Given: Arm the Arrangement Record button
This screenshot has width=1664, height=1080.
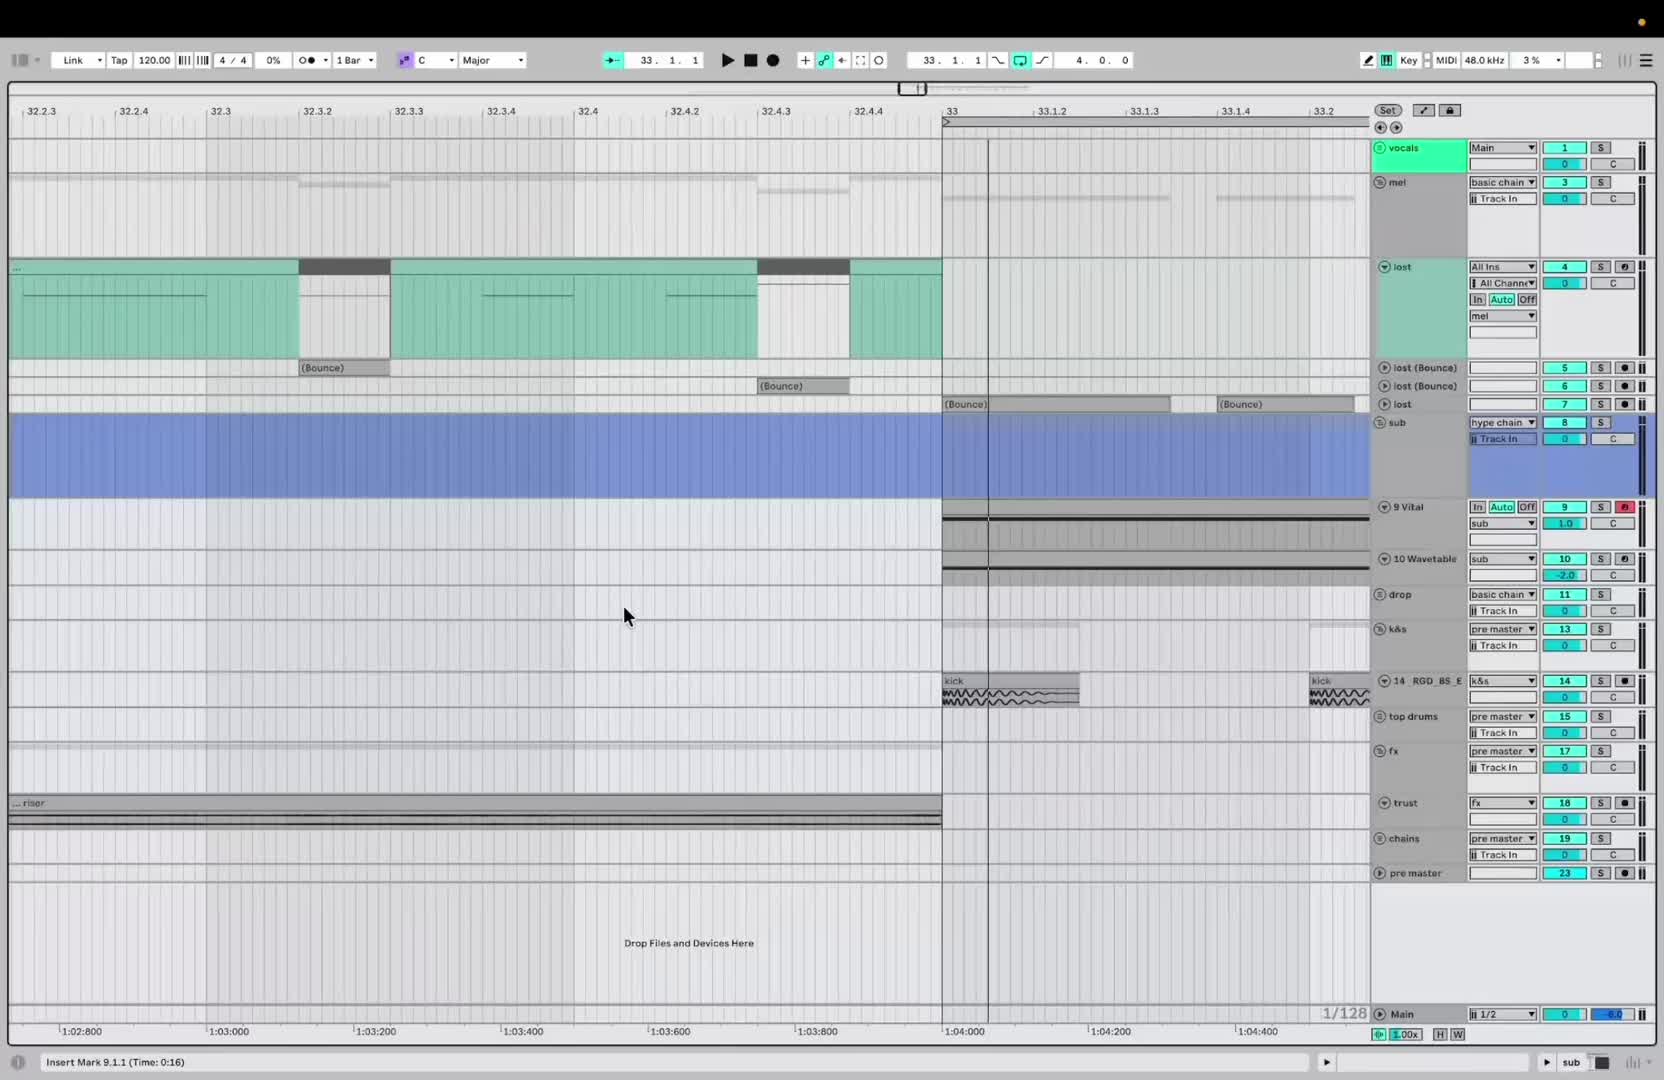Looking at the screenshot, I should pos(773,60).
